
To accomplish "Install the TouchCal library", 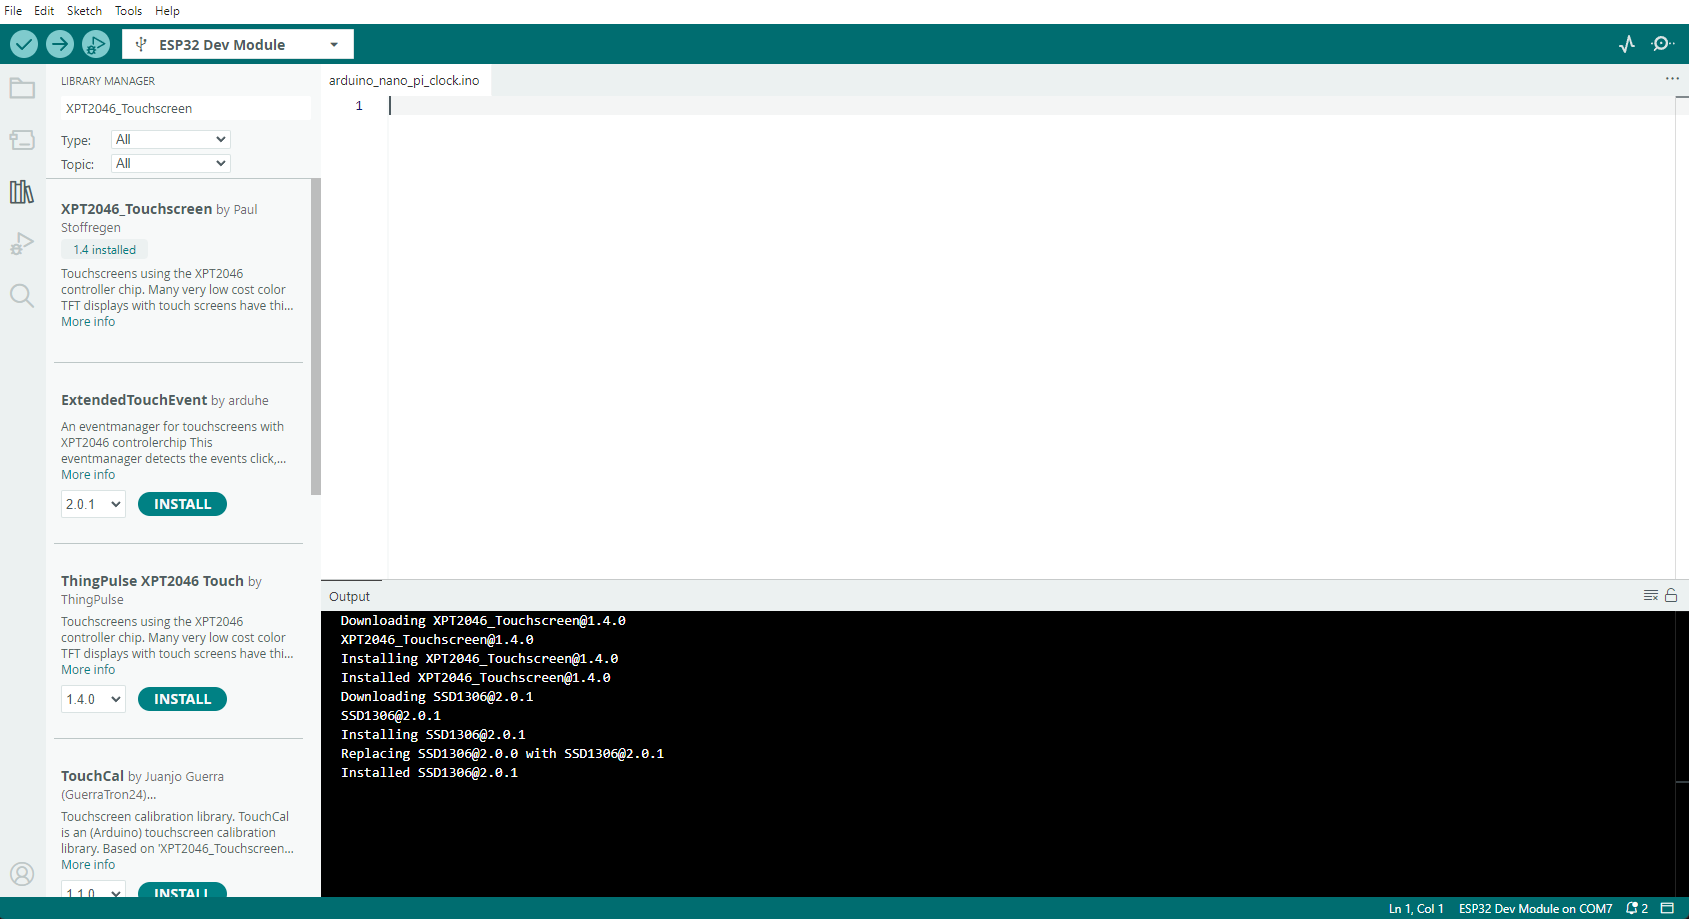I will [x=182, y=890].
